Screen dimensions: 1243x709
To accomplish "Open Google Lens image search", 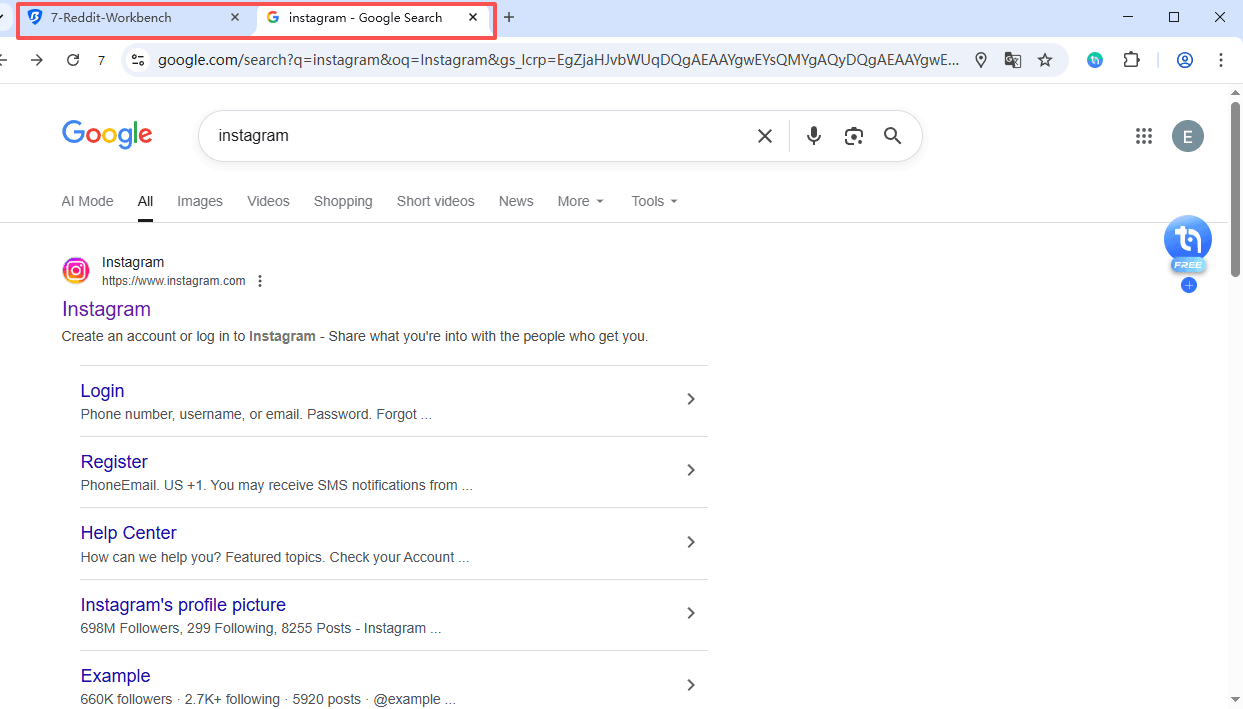I will pos(853,135).
